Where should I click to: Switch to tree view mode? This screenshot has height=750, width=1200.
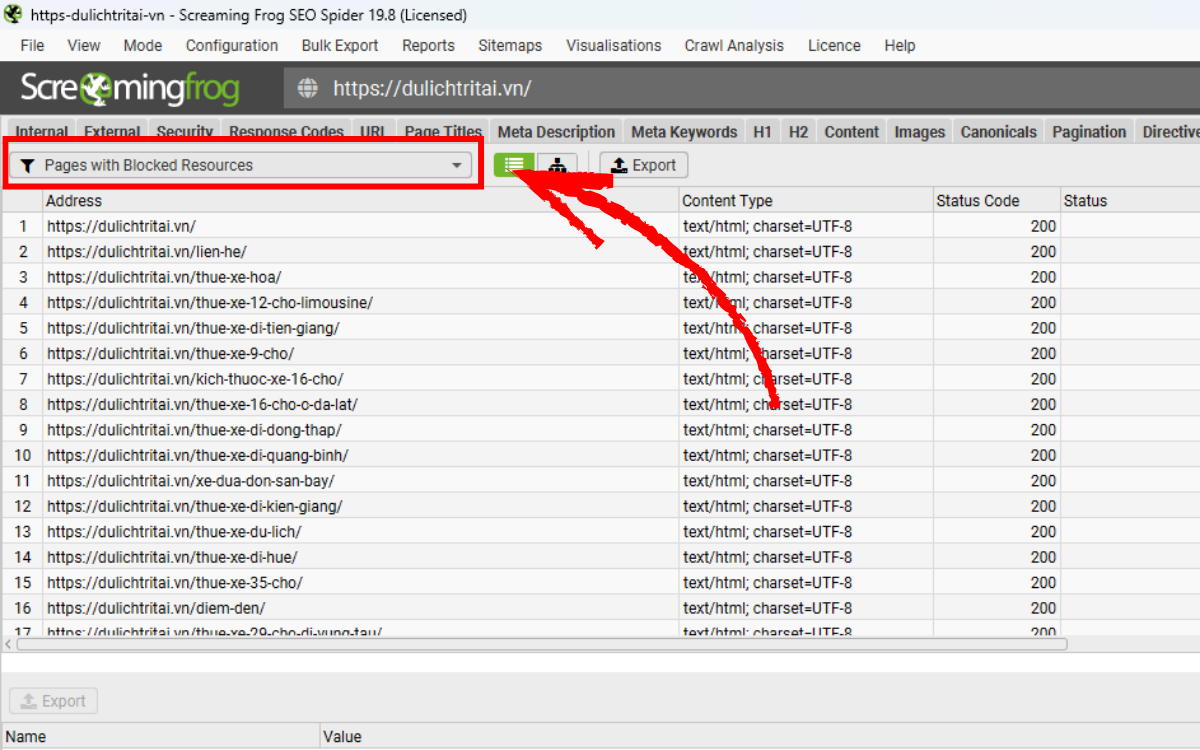tap(557, 165)
